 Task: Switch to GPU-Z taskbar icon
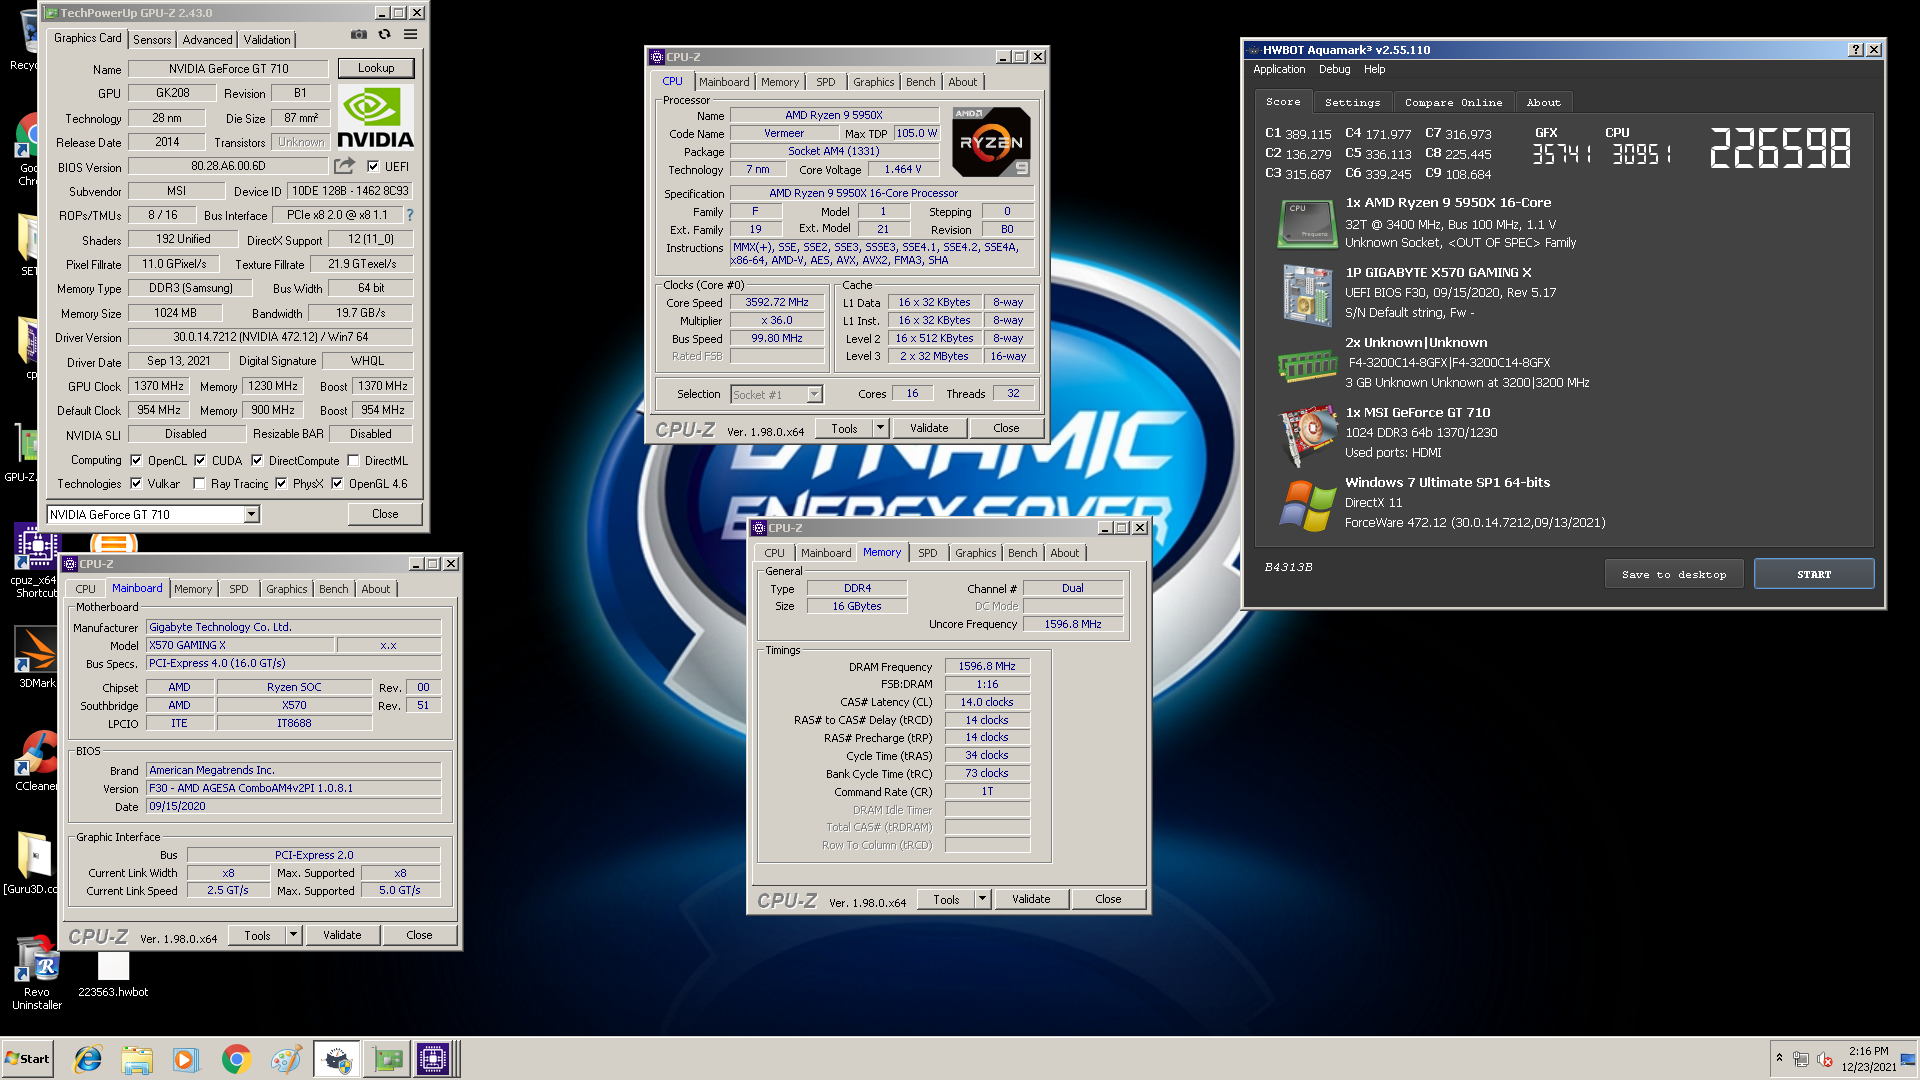click(x=387, y=1059)
